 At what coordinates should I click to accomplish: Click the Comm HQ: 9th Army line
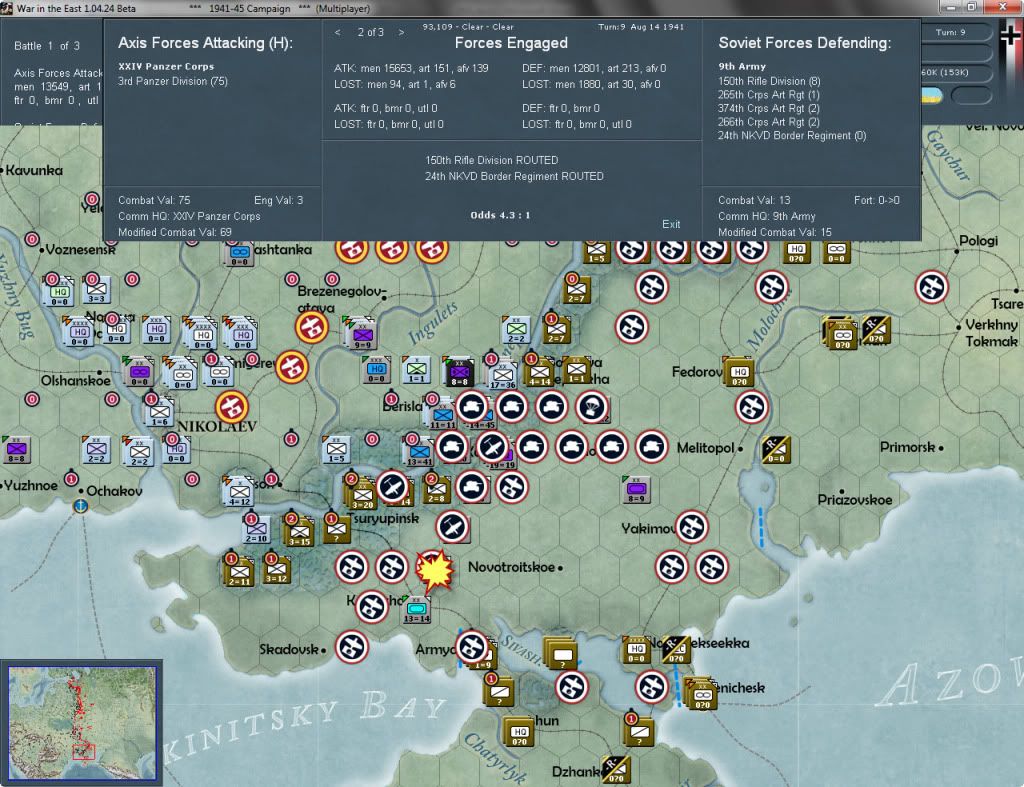click(x=767, y=216)
